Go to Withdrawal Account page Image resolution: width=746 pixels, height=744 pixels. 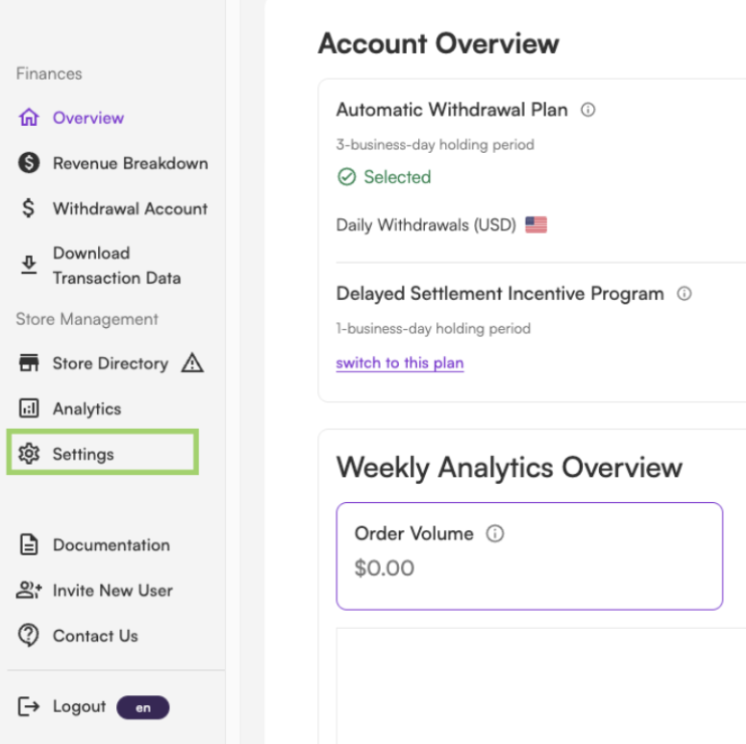[113, 208]
